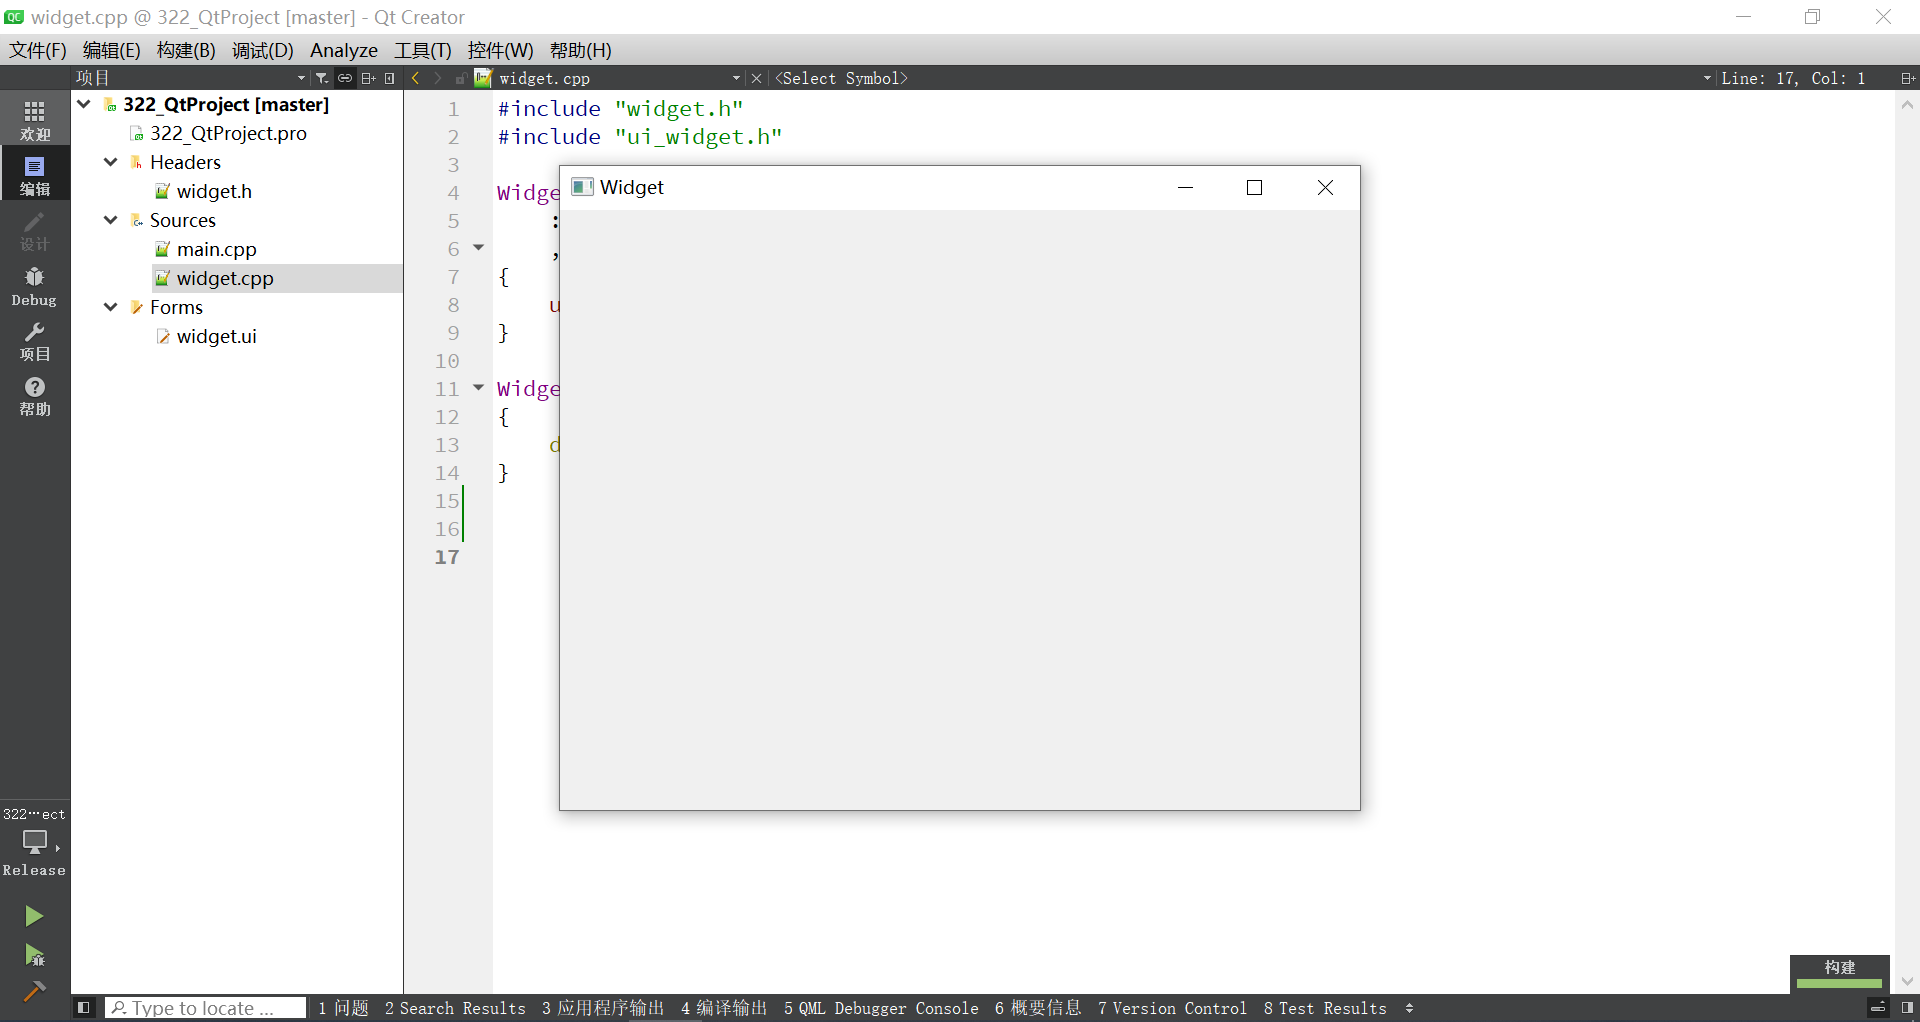The image size is (1920, 1022).
Task: Open the 构建(B) menu
Action: pos(186,50)
